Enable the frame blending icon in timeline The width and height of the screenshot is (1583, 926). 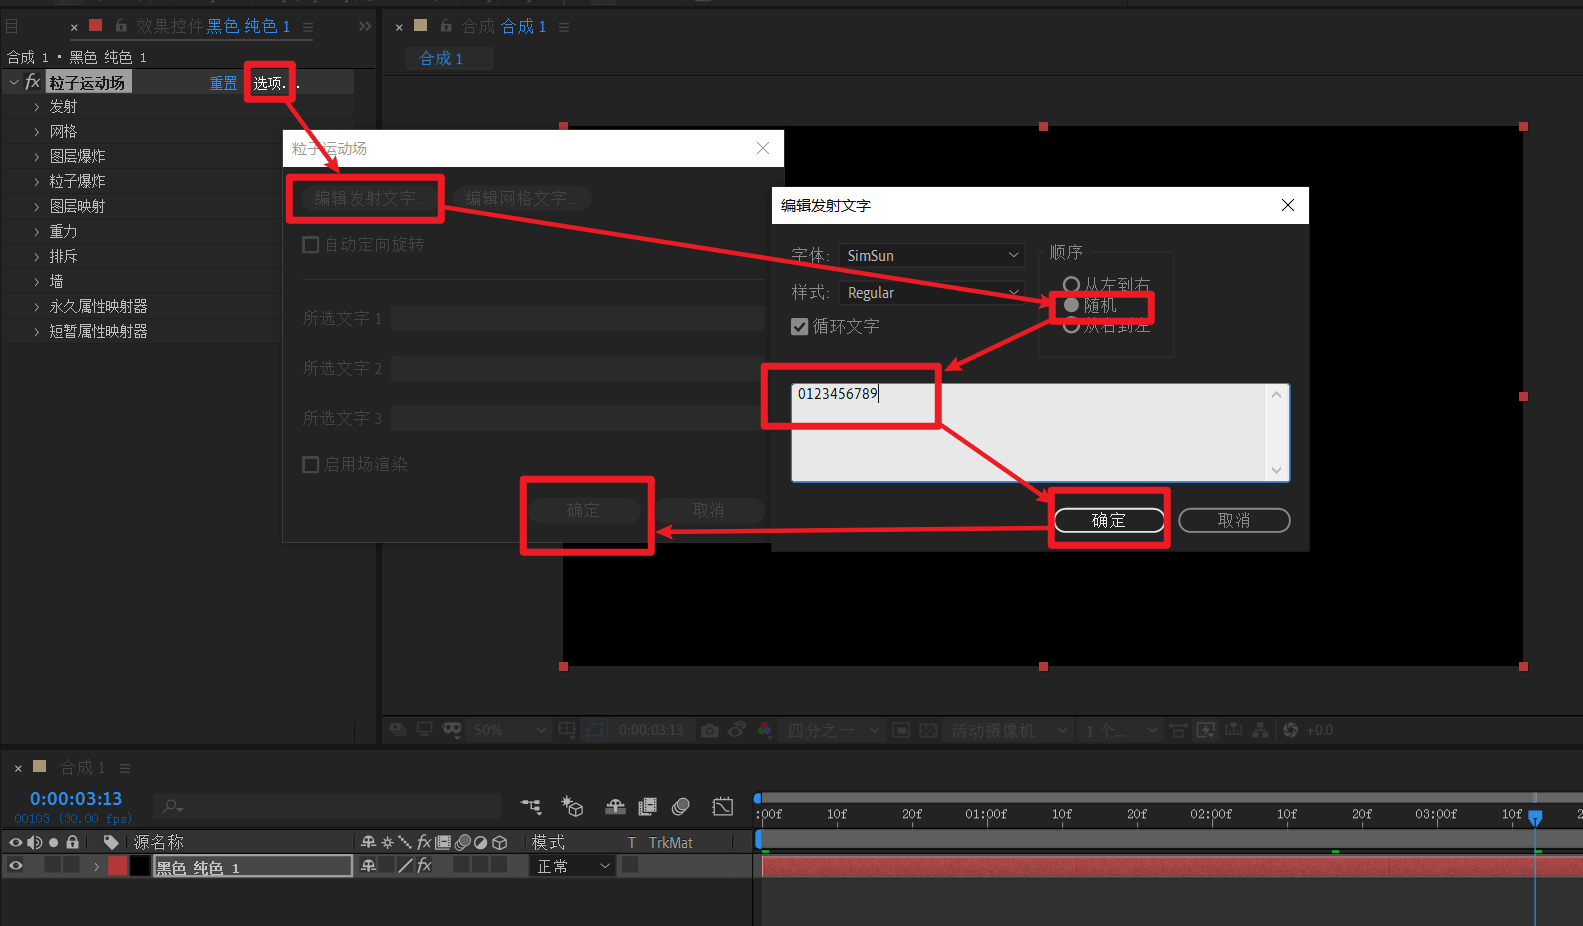point(648,807)
